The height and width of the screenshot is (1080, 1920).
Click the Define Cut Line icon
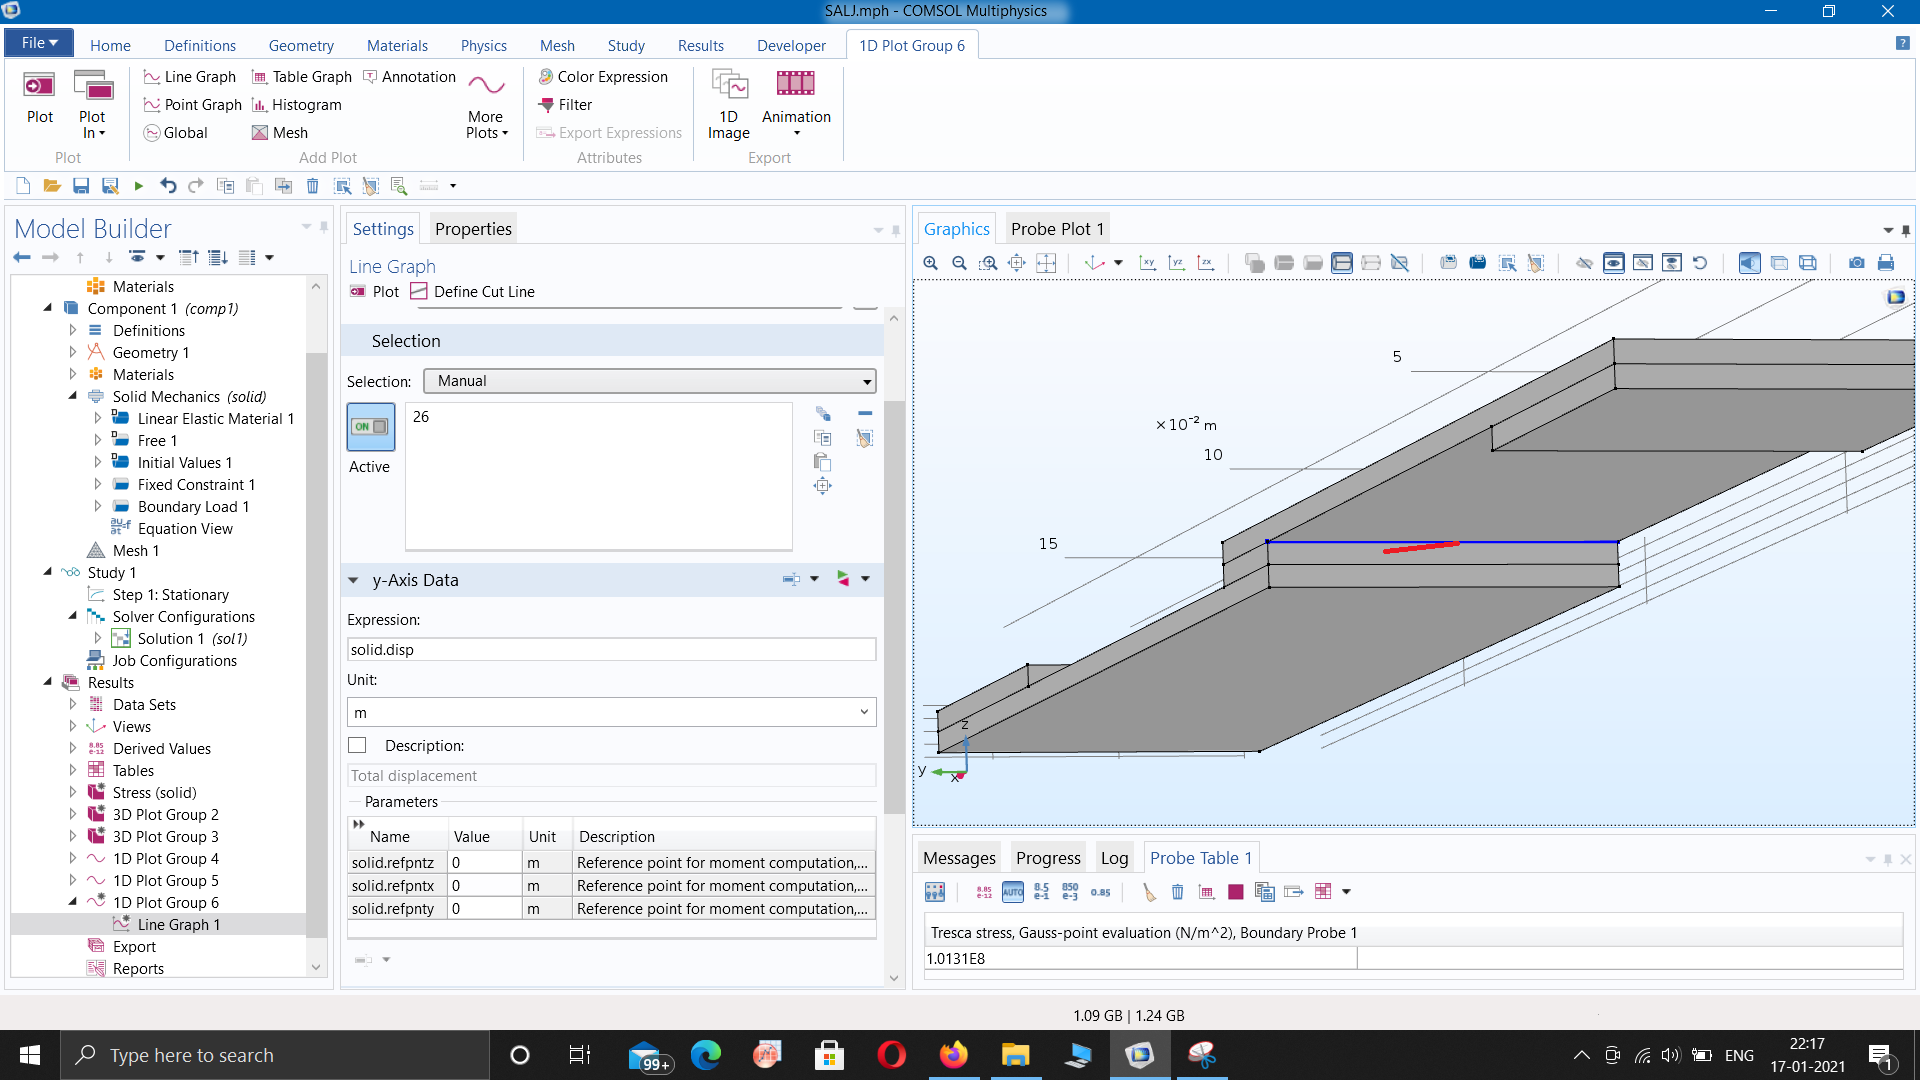(x=419, y=292)
